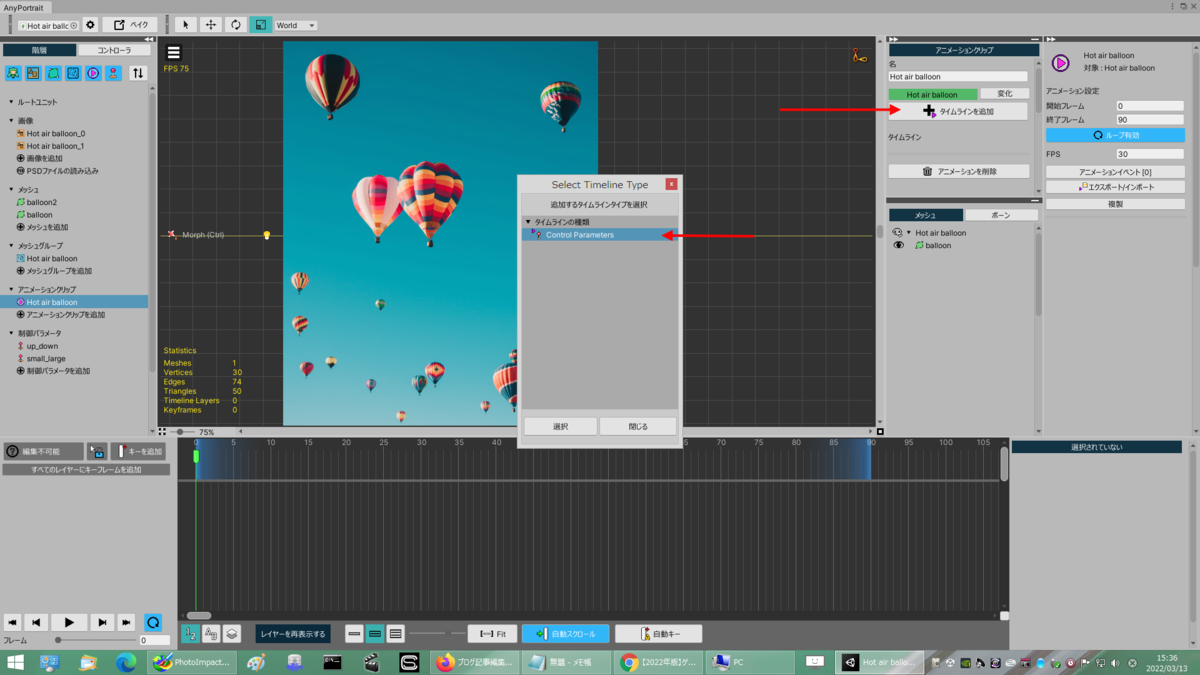The height and width of the screenshot is (675, 1200).
Task: Click the timeline sort-by-name icon
Action: 211,634
